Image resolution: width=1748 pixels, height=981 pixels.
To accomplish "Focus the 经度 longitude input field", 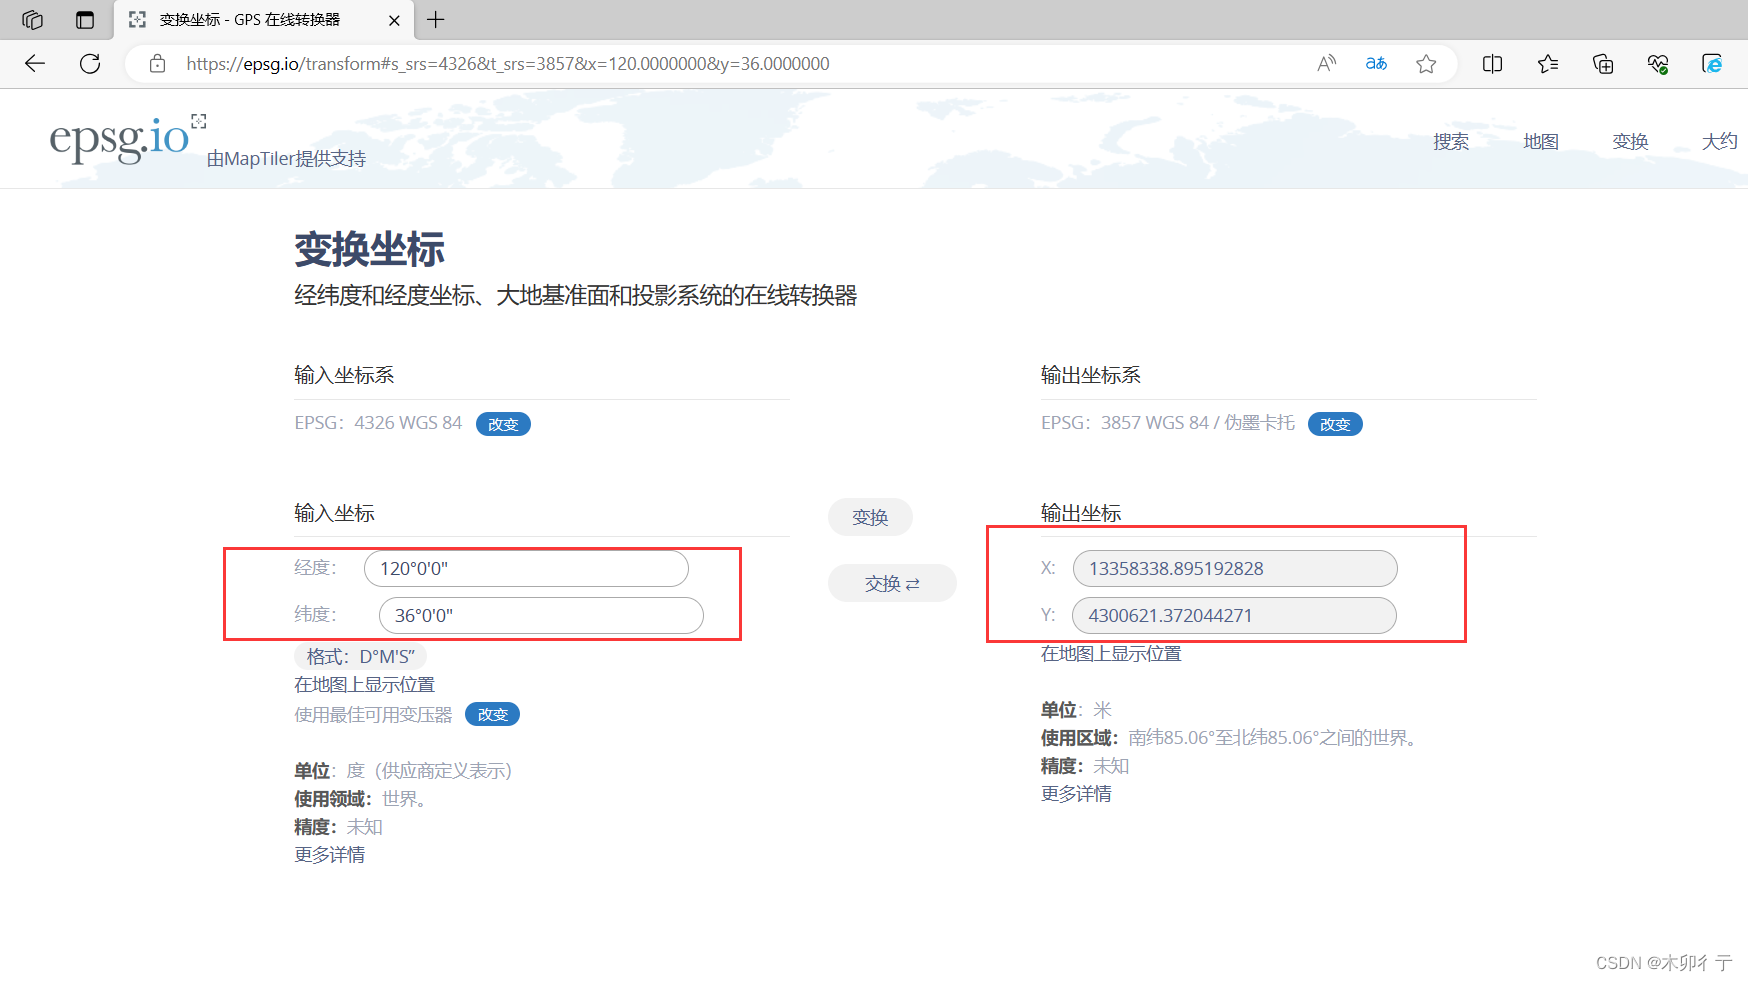I will (526, 568).
